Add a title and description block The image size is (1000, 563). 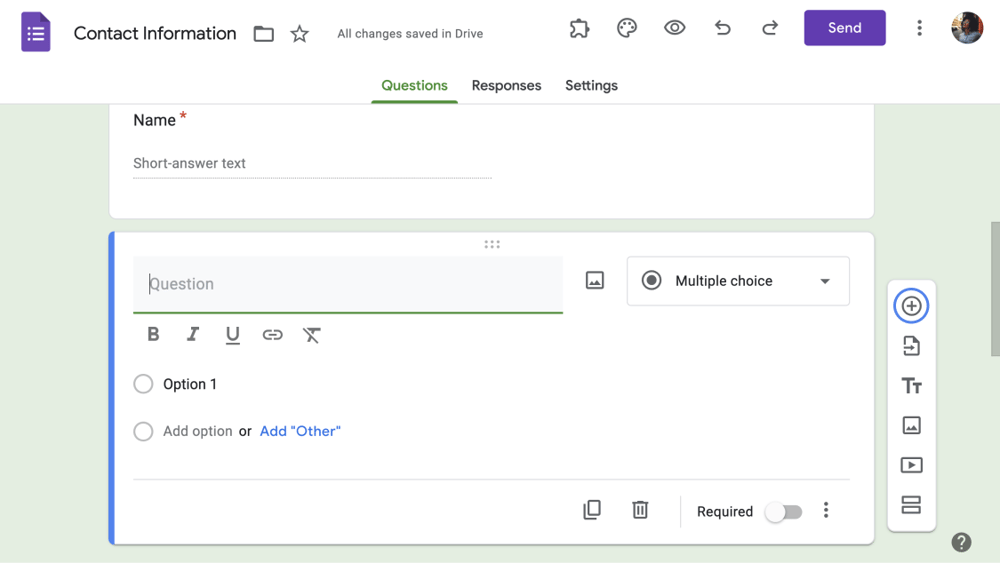tap(911, 386)
